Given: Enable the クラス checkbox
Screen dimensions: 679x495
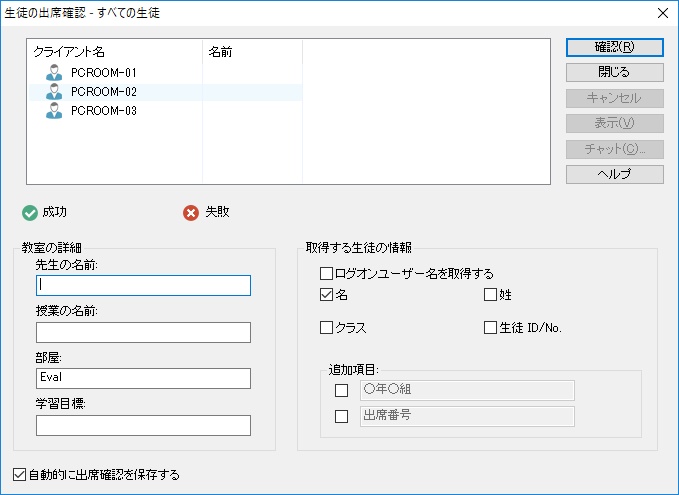Looking at the screenshot, I should click(x=326, y=327).
